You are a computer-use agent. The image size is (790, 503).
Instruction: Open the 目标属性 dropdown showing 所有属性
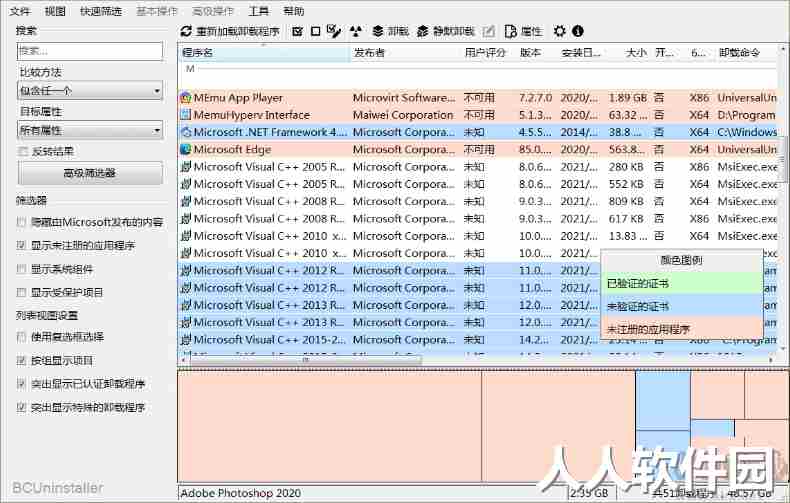[x=90, y=131]
